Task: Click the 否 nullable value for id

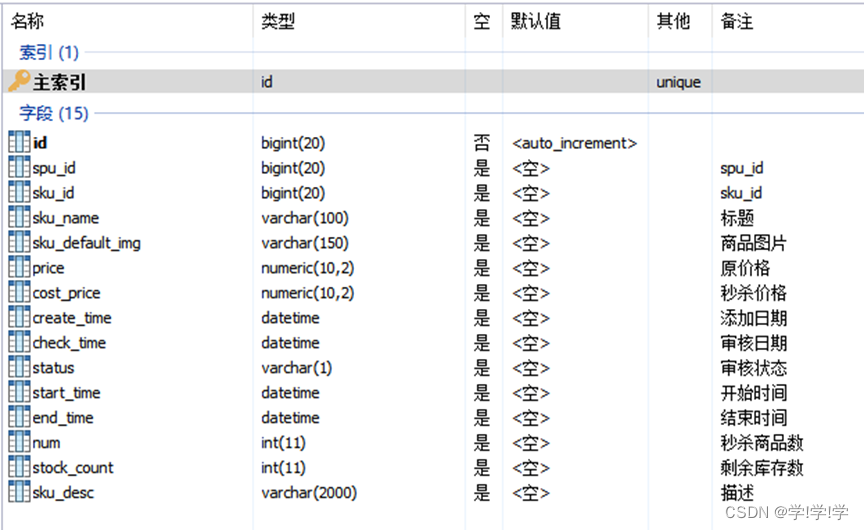Action: [x=482, y=143]
